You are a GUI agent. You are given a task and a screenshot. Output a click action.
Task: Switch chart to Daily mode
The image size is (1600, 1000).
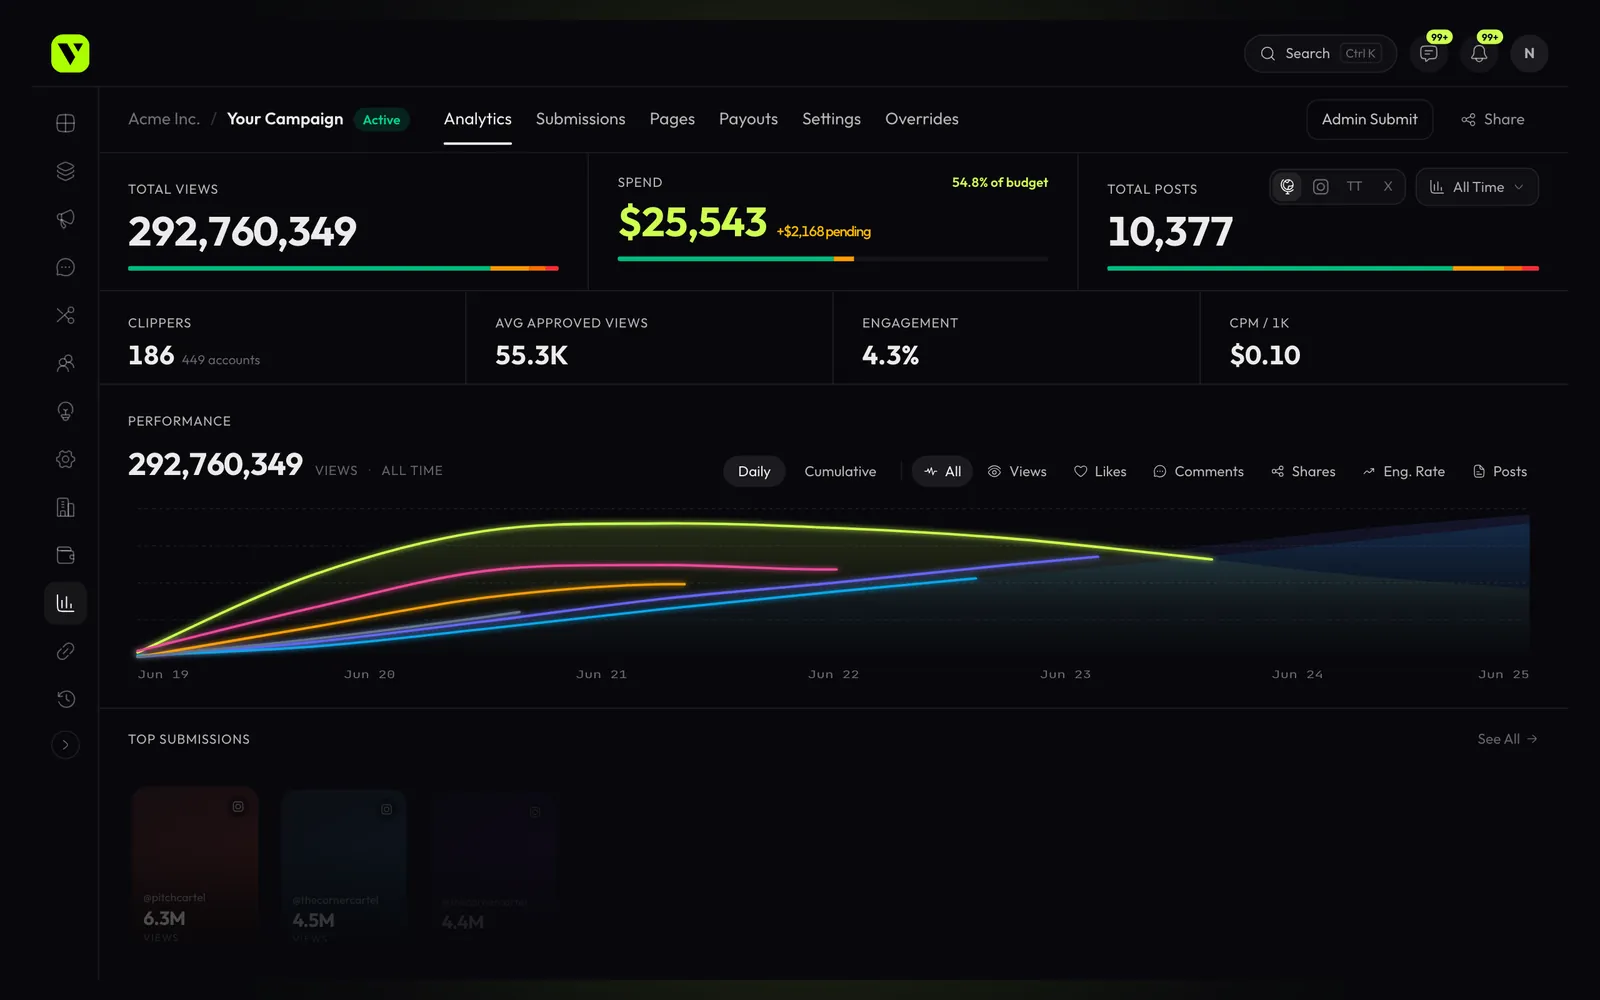[754, 471]
